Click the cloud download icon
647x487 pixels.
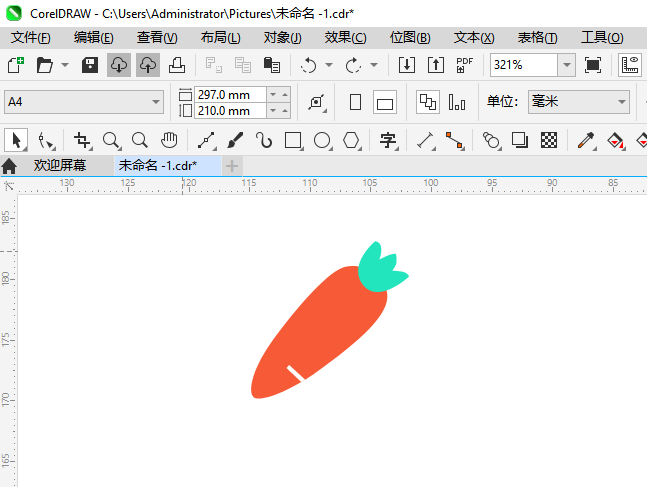point(119,65)
